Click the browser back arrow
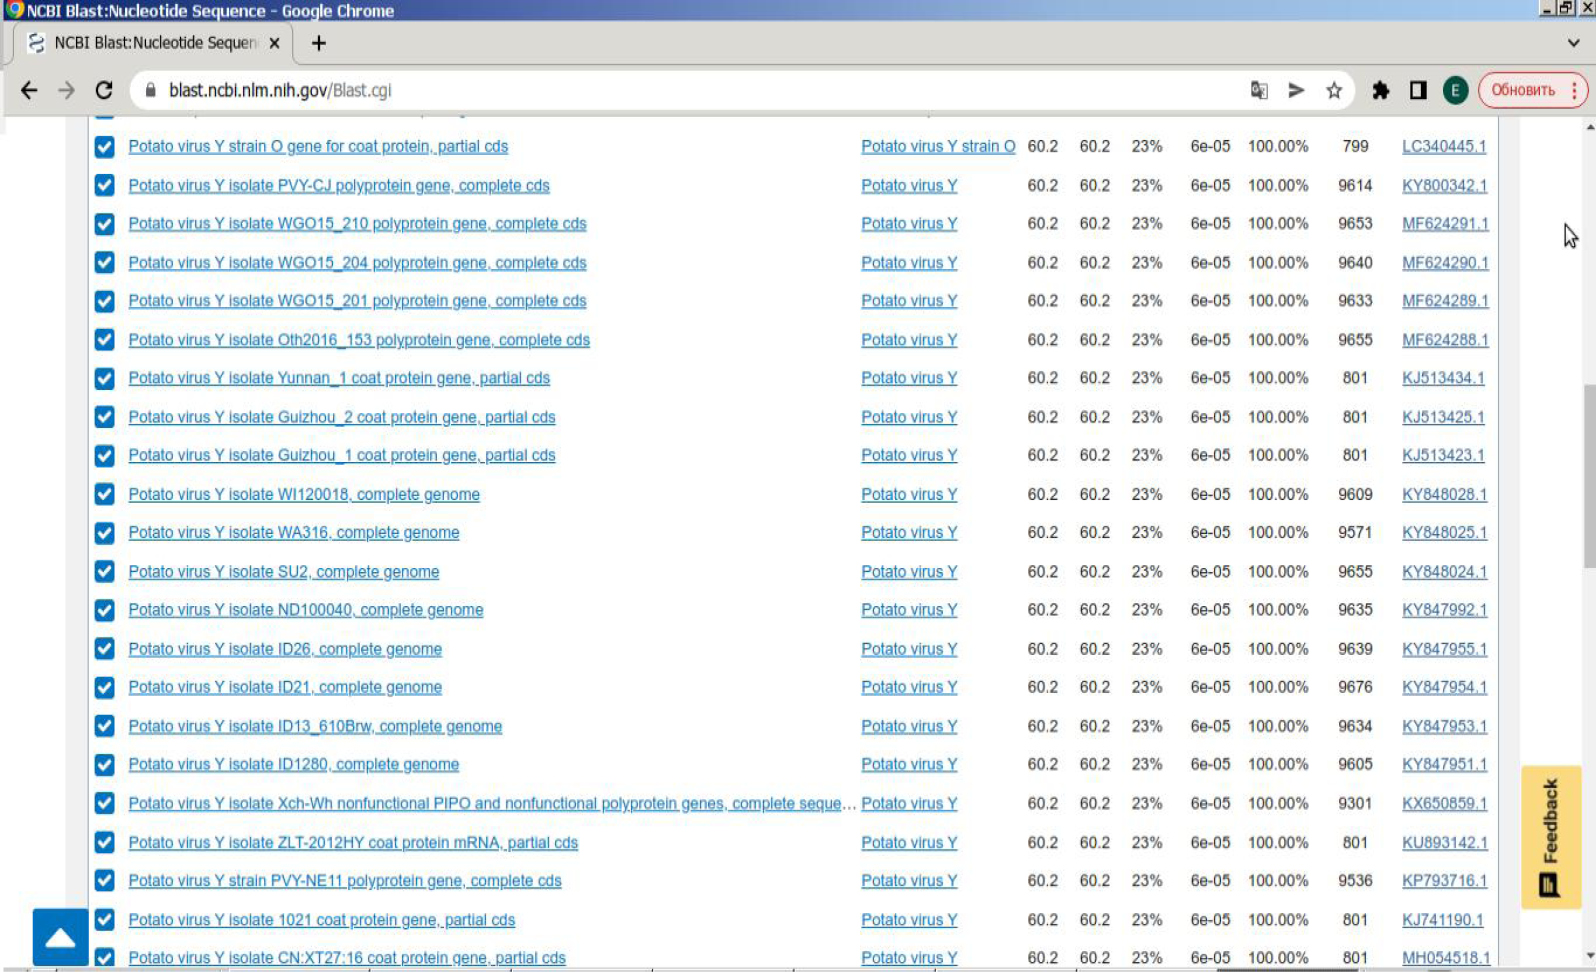The width and height of the screenshot is (1596, 972). coord(29,90)
